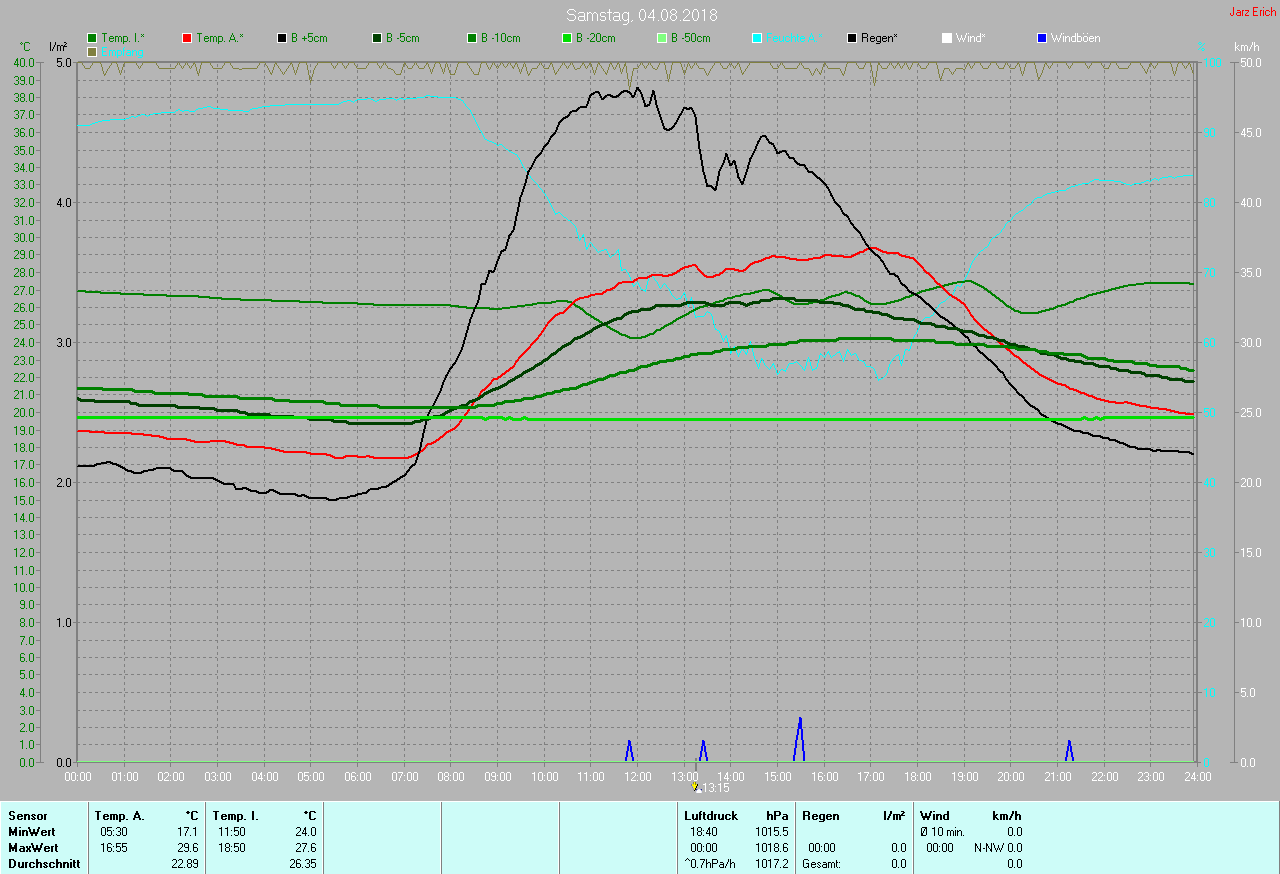Click the Luftdruck header in the stats table
The height and width of the screenshot is (874, 1280).
(x=710, y=816)
